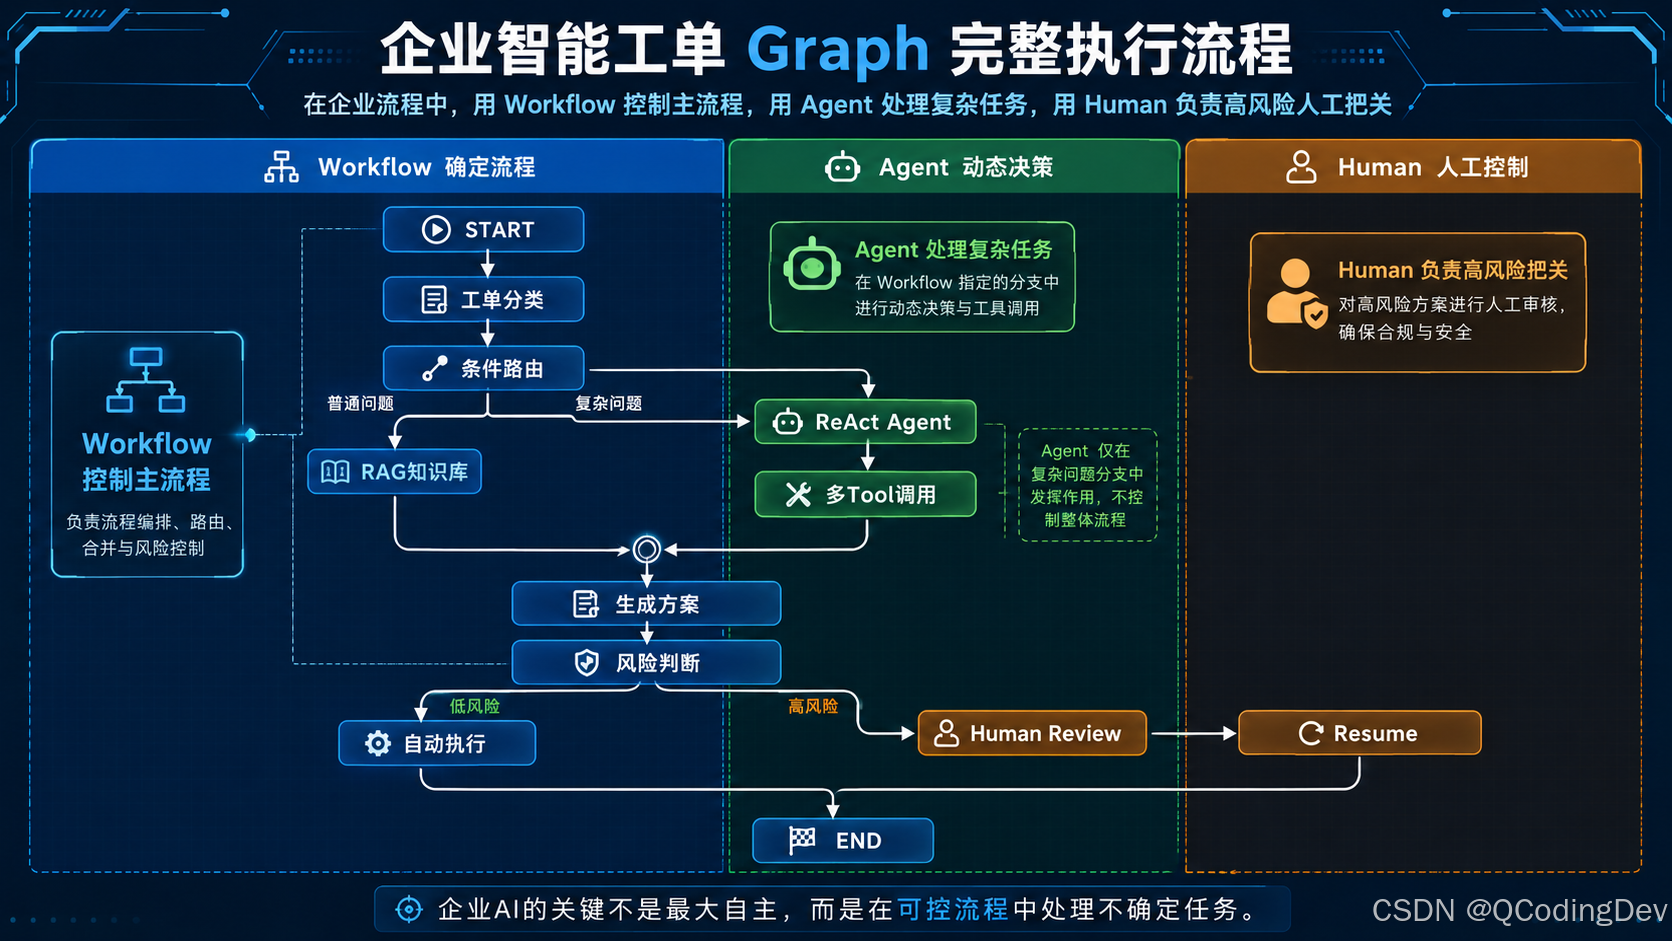Click the Workflow 确定流程 column header
The width and height of the screenshot is (1672, 941).
click(x=377, y=167)
